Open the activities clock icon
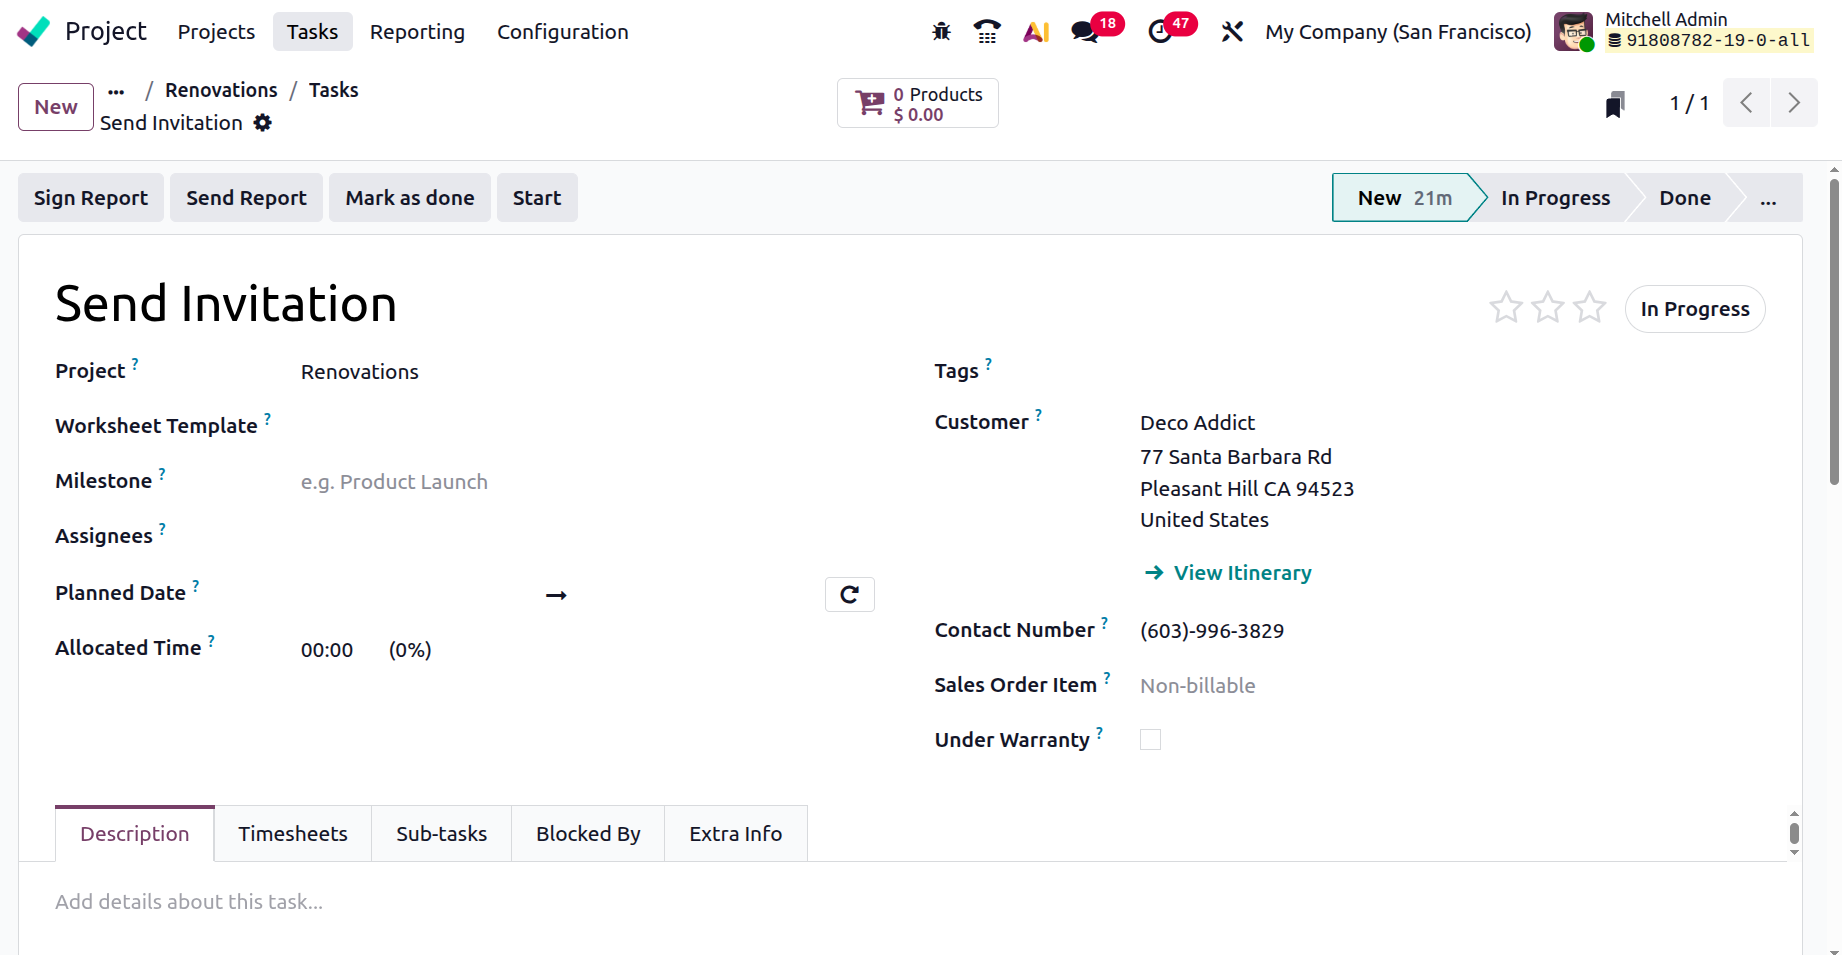Screen dimensions: 1842x955 1160,32
